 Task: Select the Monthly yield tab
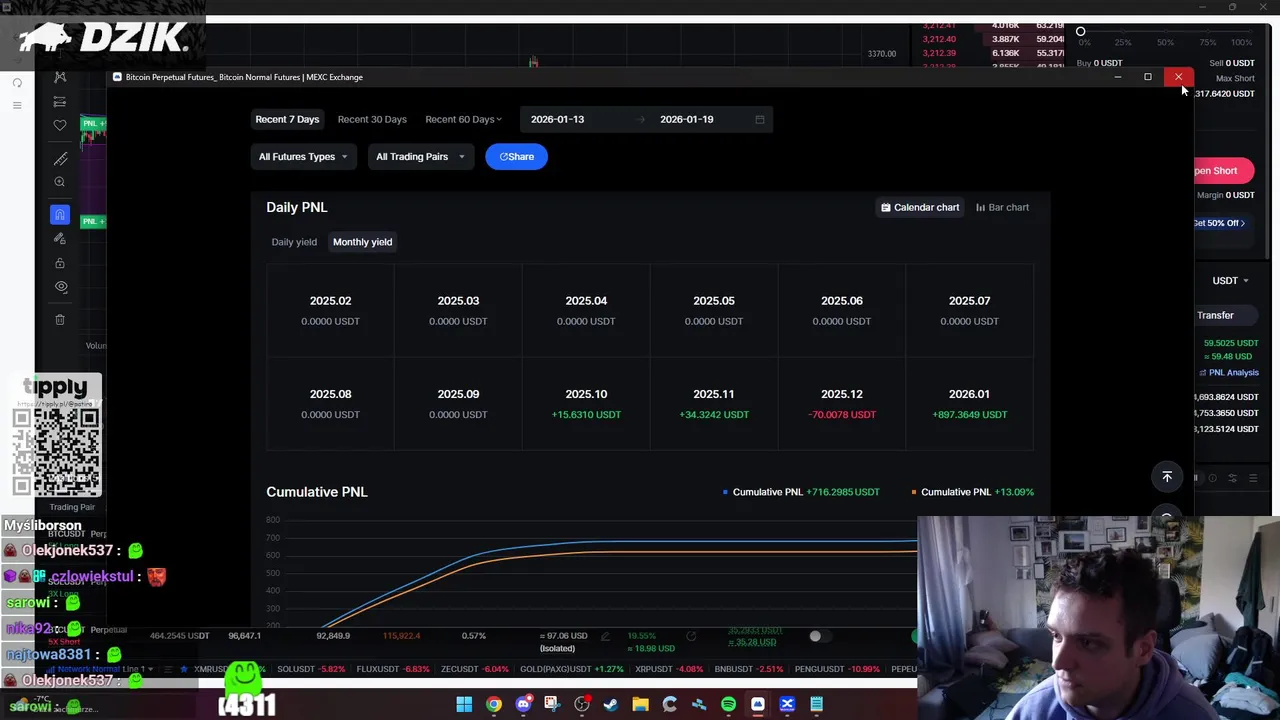coord(362,242)
